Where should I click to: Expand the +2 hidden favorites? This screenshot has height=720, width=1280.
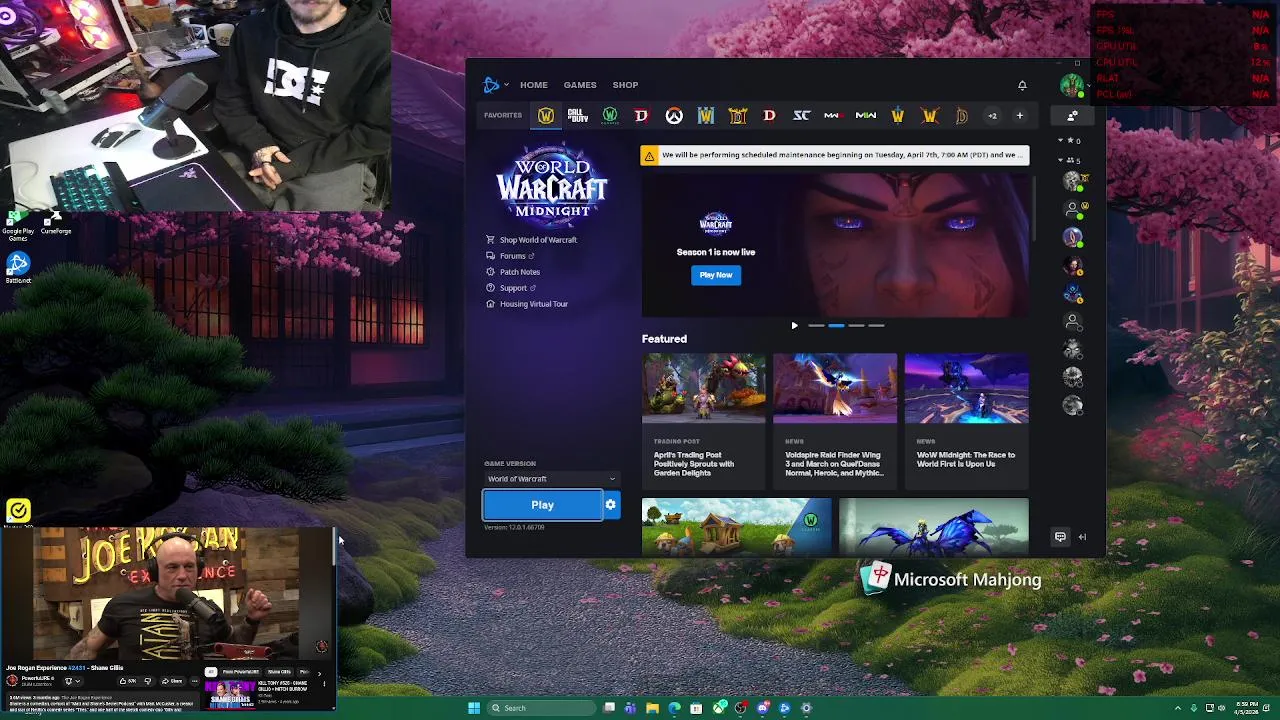(992, 116)
